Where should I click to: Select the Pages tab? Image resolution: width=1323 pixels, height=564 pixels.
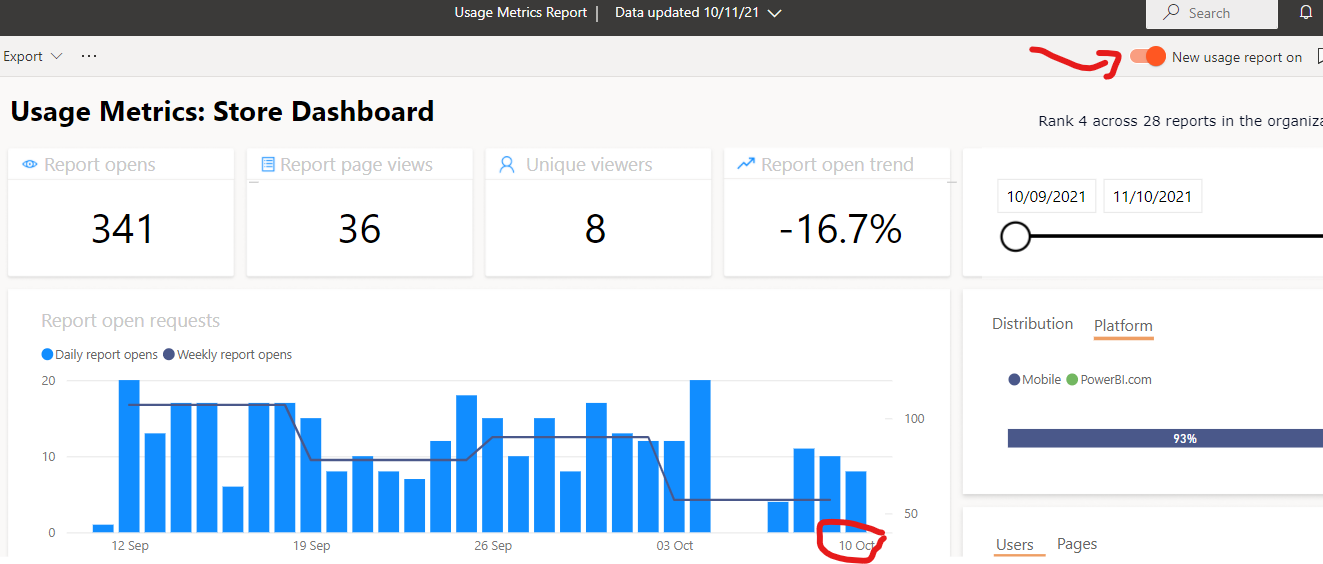tap(1077, 544)
